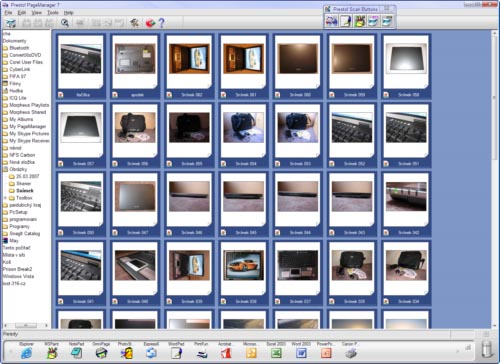This screenshot has height=364, width=500.
Task: Select the laptop underside thumbnail in top row
Action: point(135,59)
